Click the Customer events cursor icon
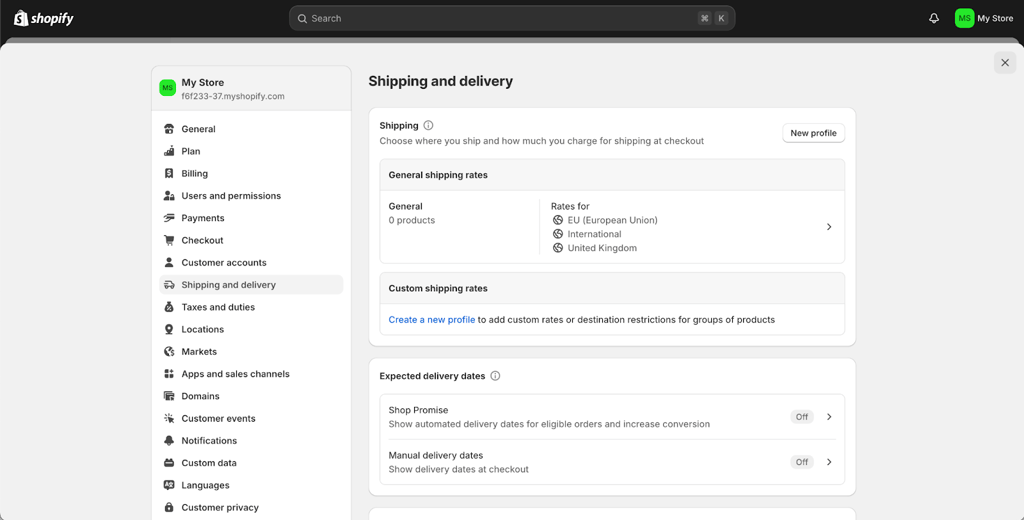The image size is (1024, 520). click(x=169, y=418)
